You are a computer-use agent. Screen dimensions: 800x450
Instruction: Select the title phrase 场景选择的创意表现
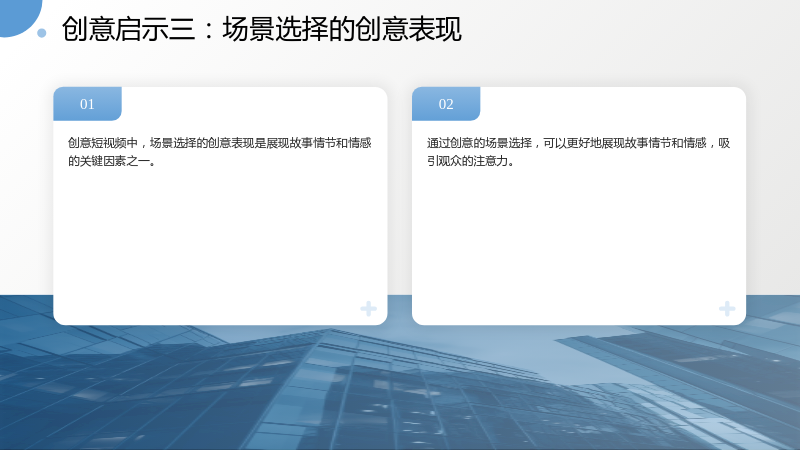point(342,29)
